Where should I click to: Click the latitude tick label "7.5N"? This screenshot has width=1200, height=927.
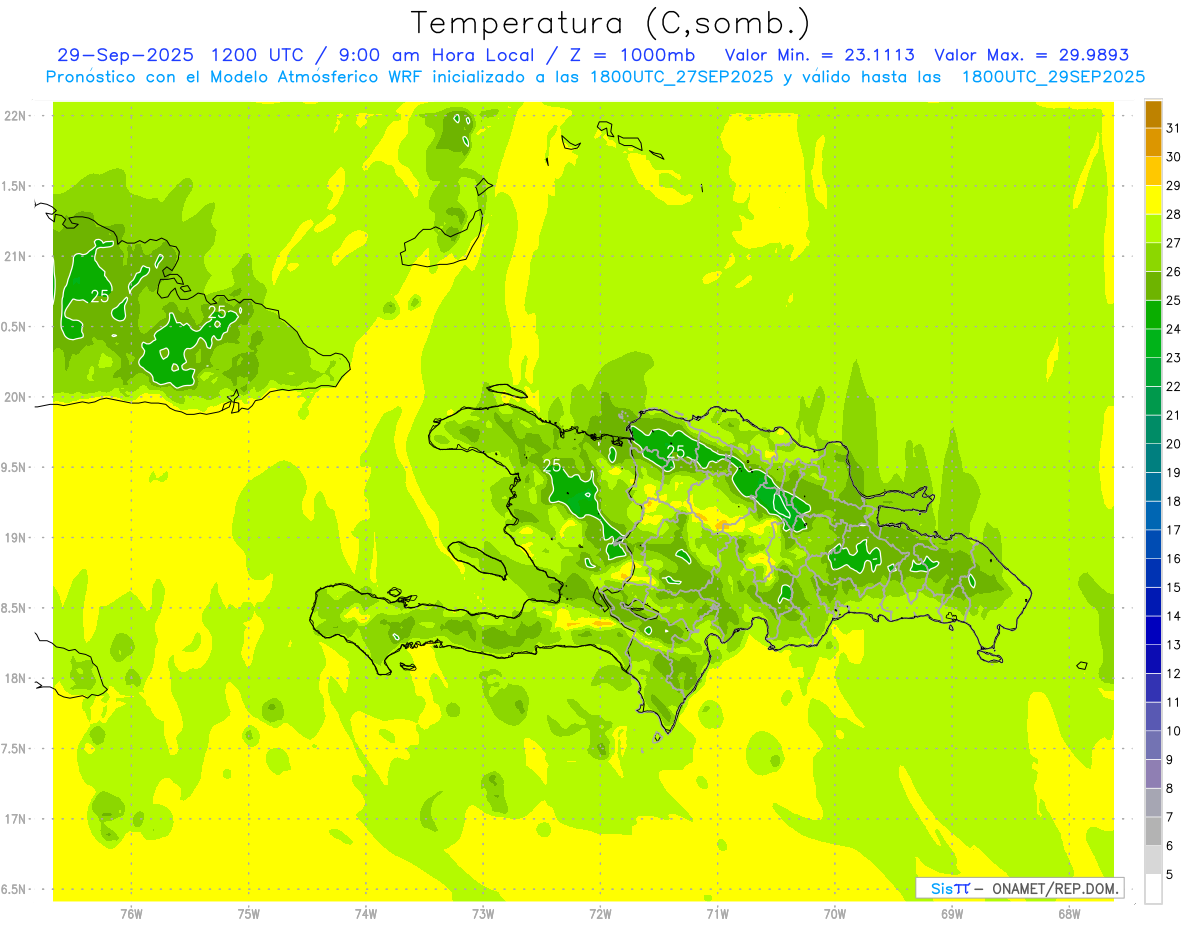point(15,749)
